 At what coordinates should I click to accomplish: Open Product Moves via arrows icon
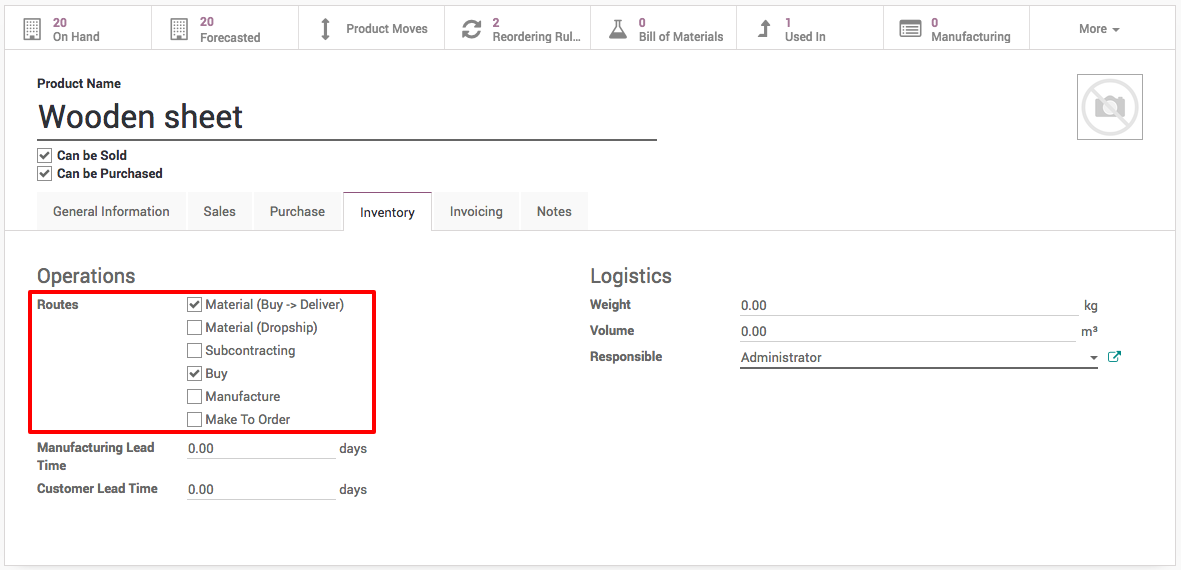pyautogui.click(x=325, y=29)
